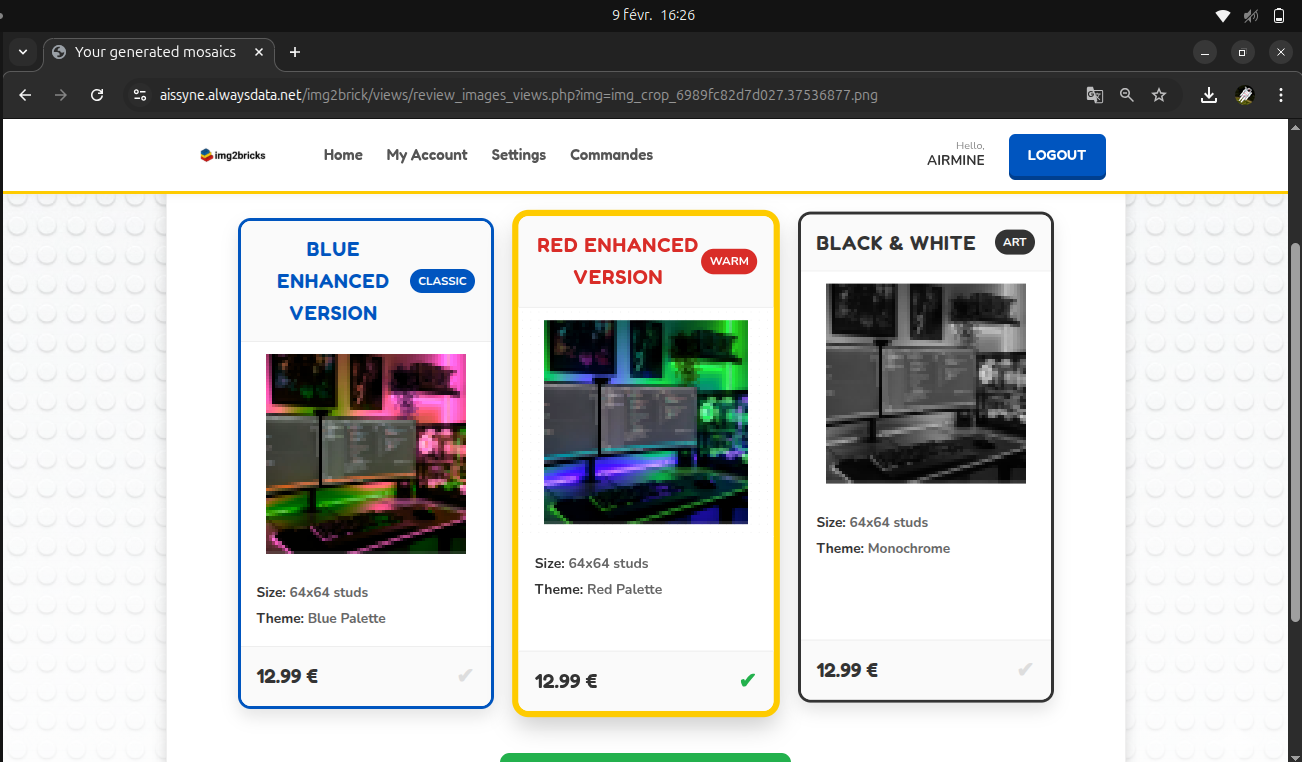Image resolution: width=1302 pixels, height=762 pixels.
Task: Select the Black & White checkmark
Action: (1024, 670)
